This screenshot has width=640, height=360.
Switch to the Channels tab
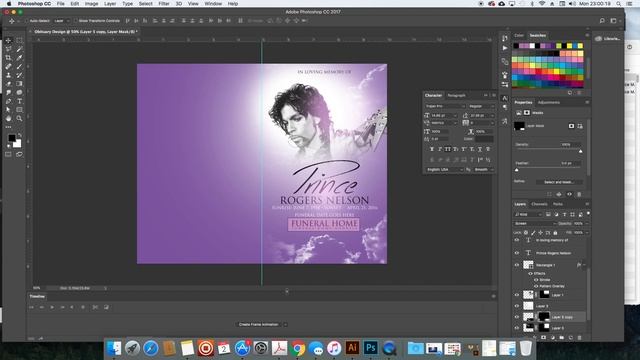coord(539,204)
